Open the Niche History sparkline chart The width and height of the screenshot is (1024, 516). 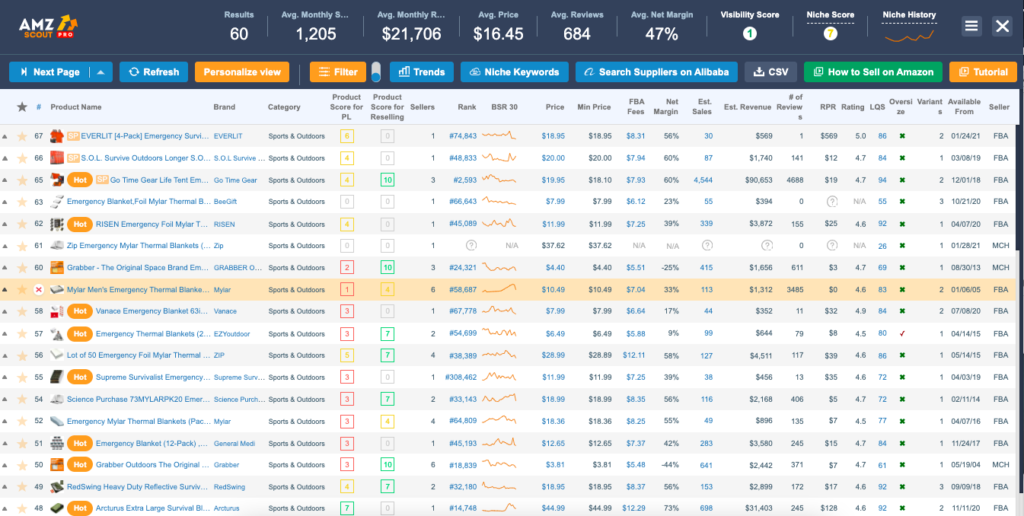coord(908,36)
